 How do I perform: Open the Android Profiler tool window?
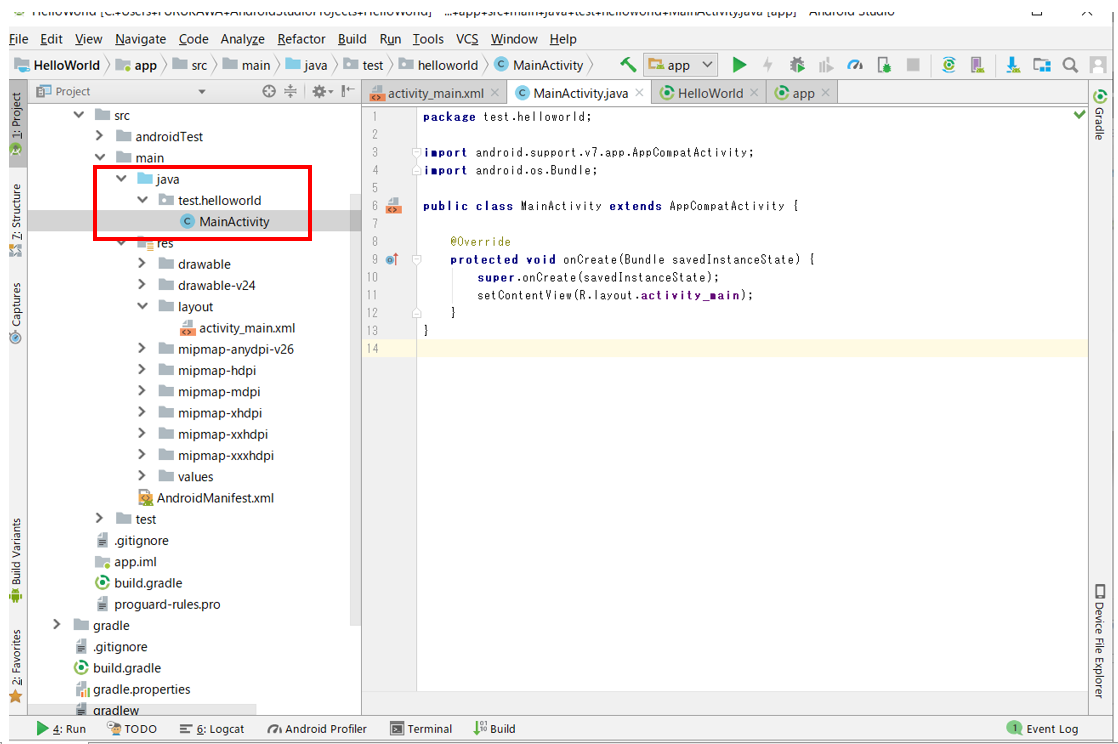[x=317, y=728]
